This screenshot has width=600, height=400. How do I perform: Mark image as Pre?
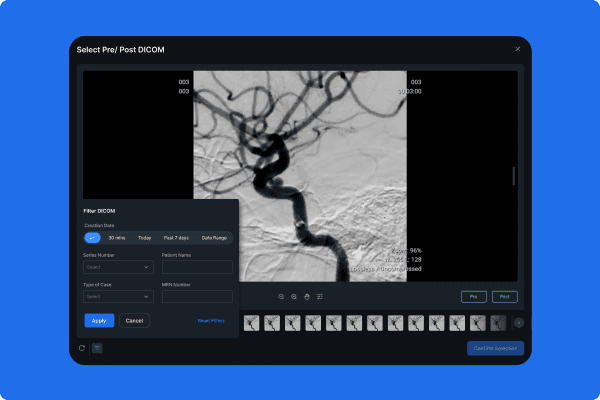point(474,297)
